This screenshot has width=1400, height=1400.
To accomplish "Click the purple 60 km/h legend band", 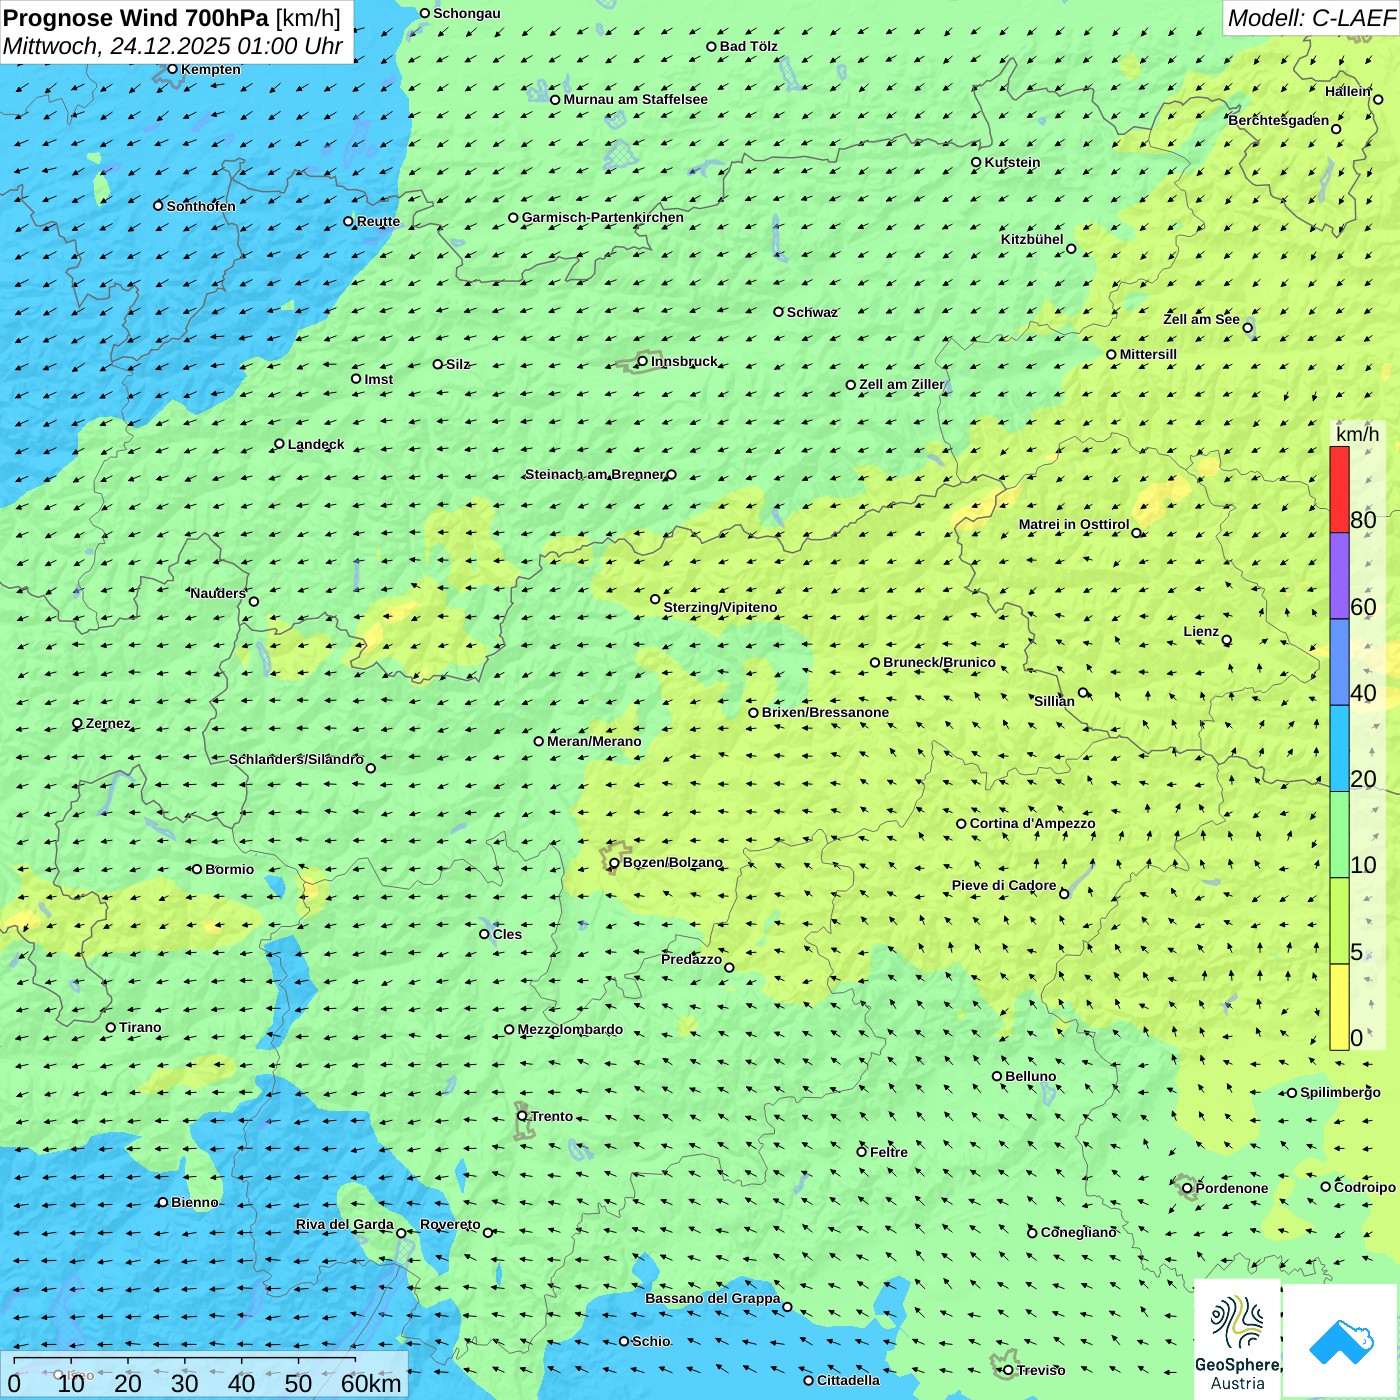I will point(1339,576).
